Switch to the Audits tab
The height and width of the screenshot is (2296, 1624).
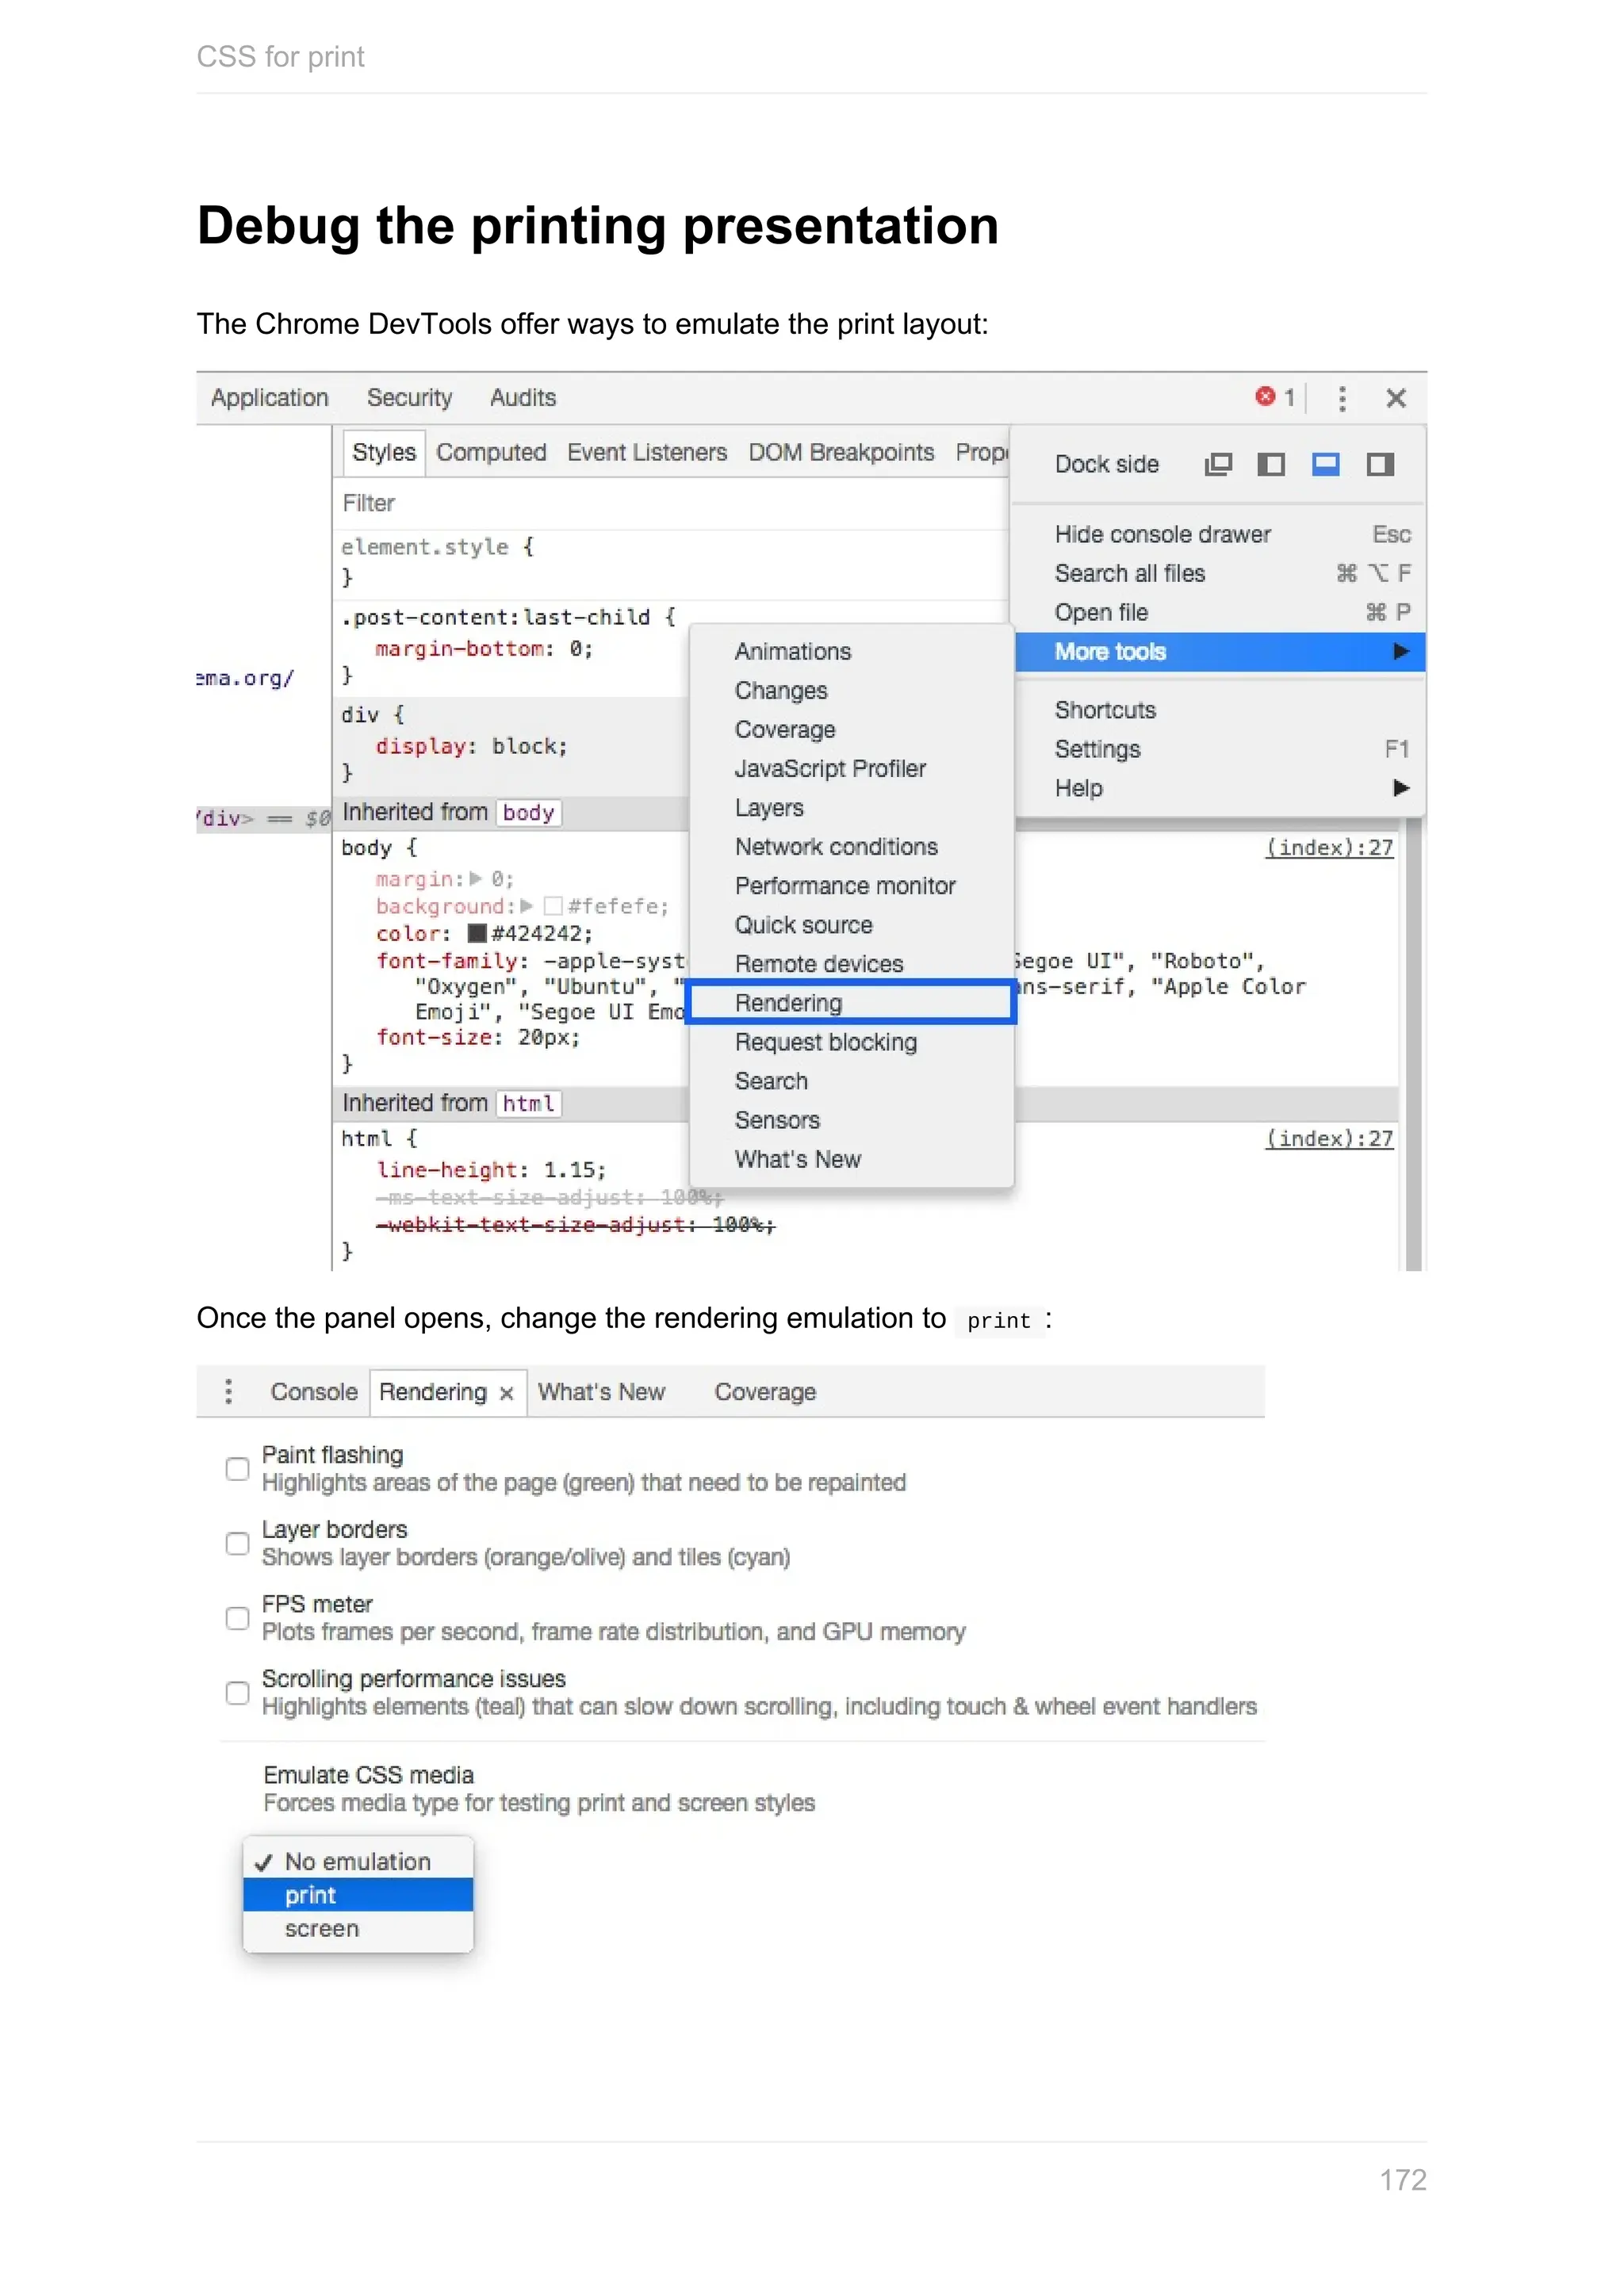click(523, 397)
